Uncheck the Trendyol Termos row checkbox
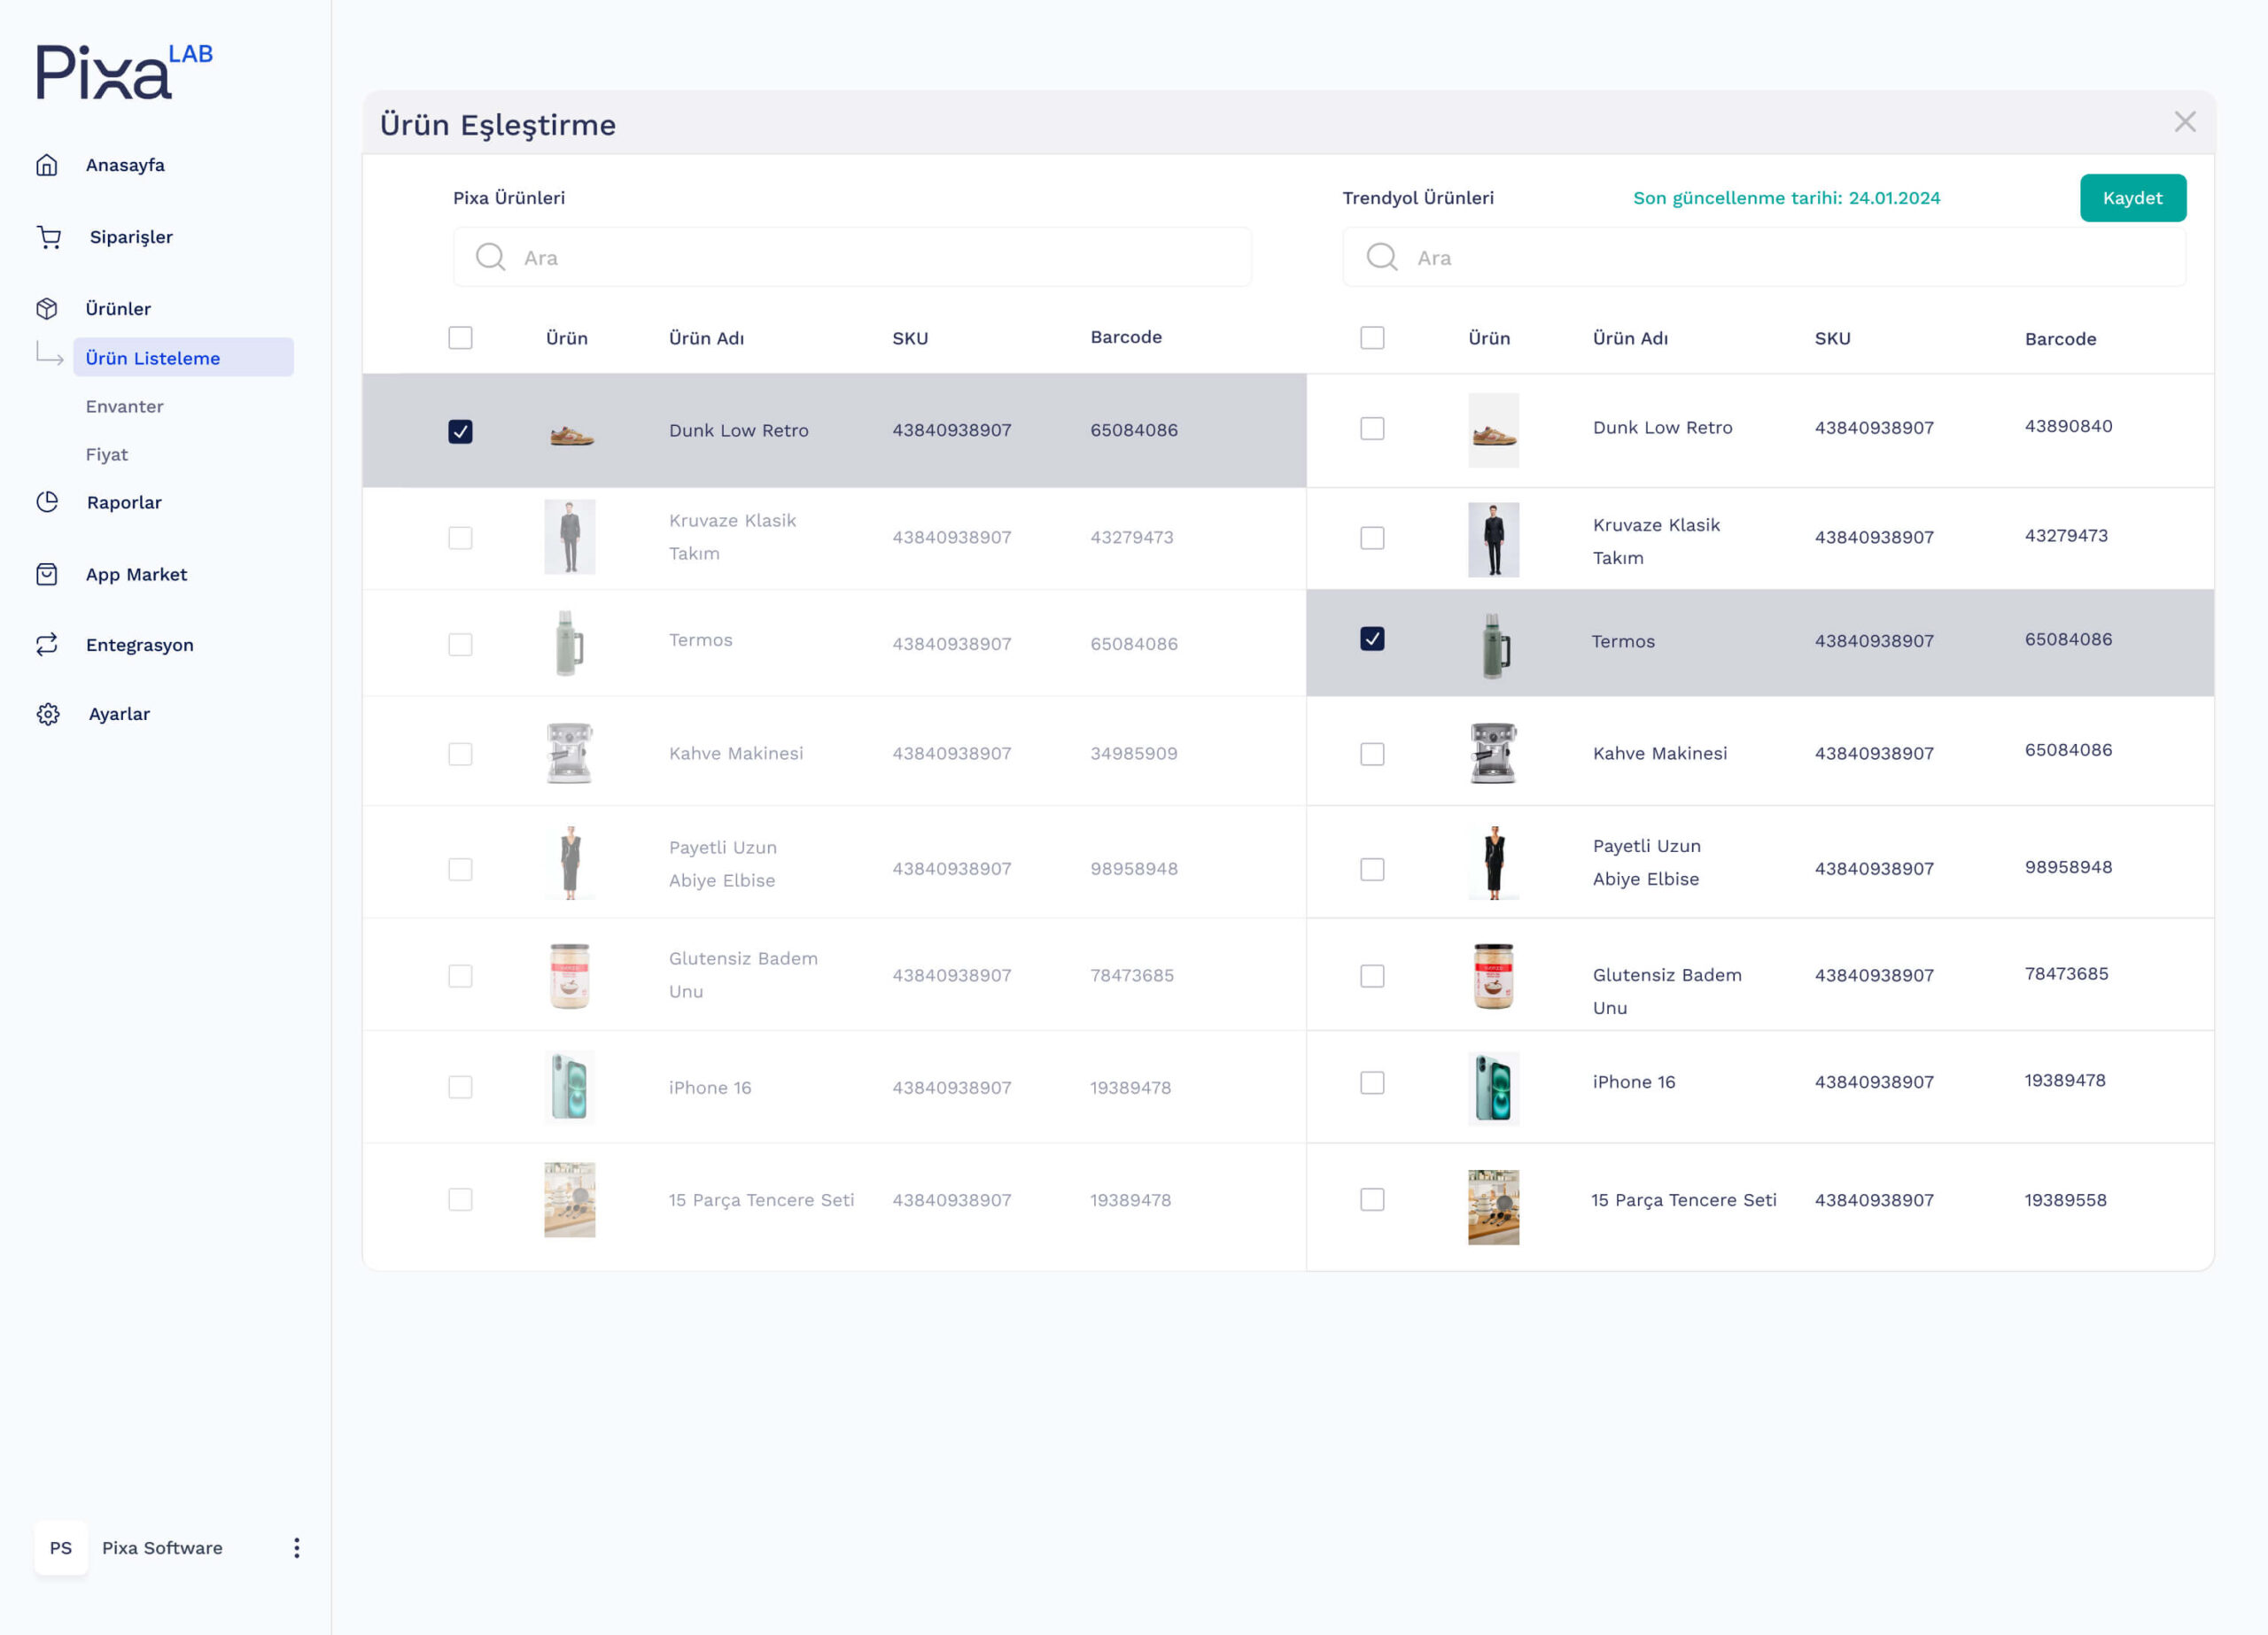The height and width of the screenshot is (1635, 2268). tap(1372, 639)
